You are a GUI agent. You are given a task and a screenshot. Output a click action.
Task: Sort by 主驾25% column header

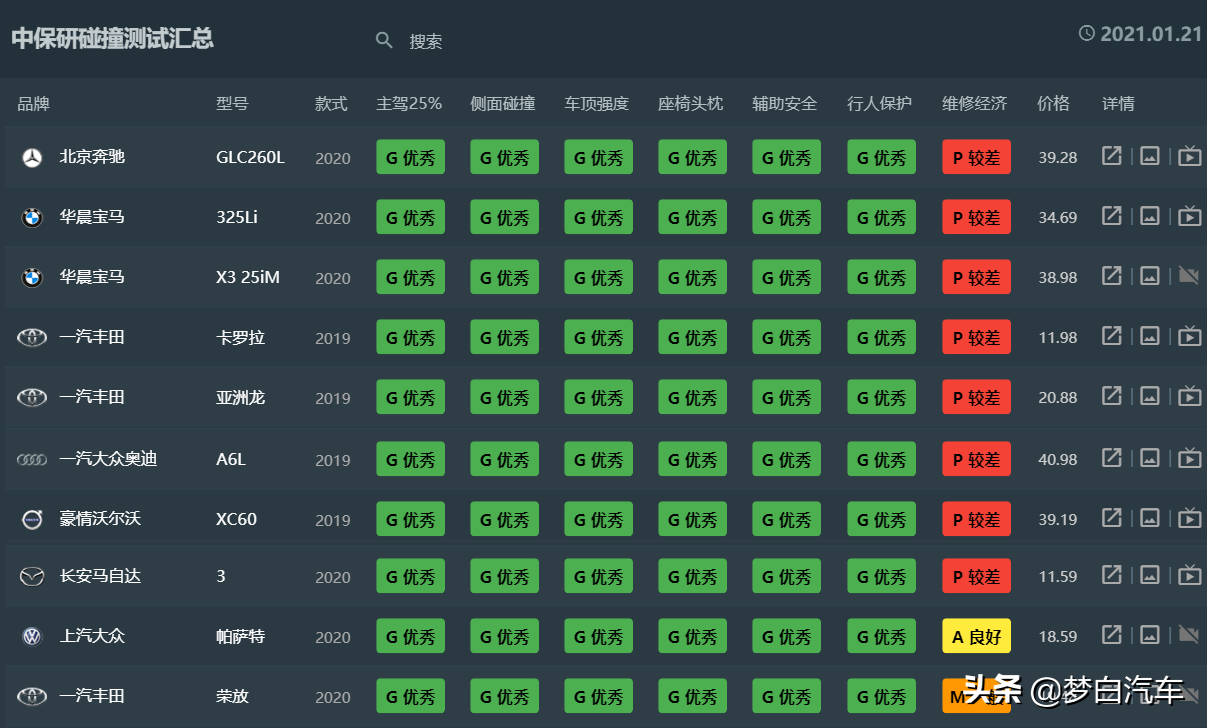[409, 103]
